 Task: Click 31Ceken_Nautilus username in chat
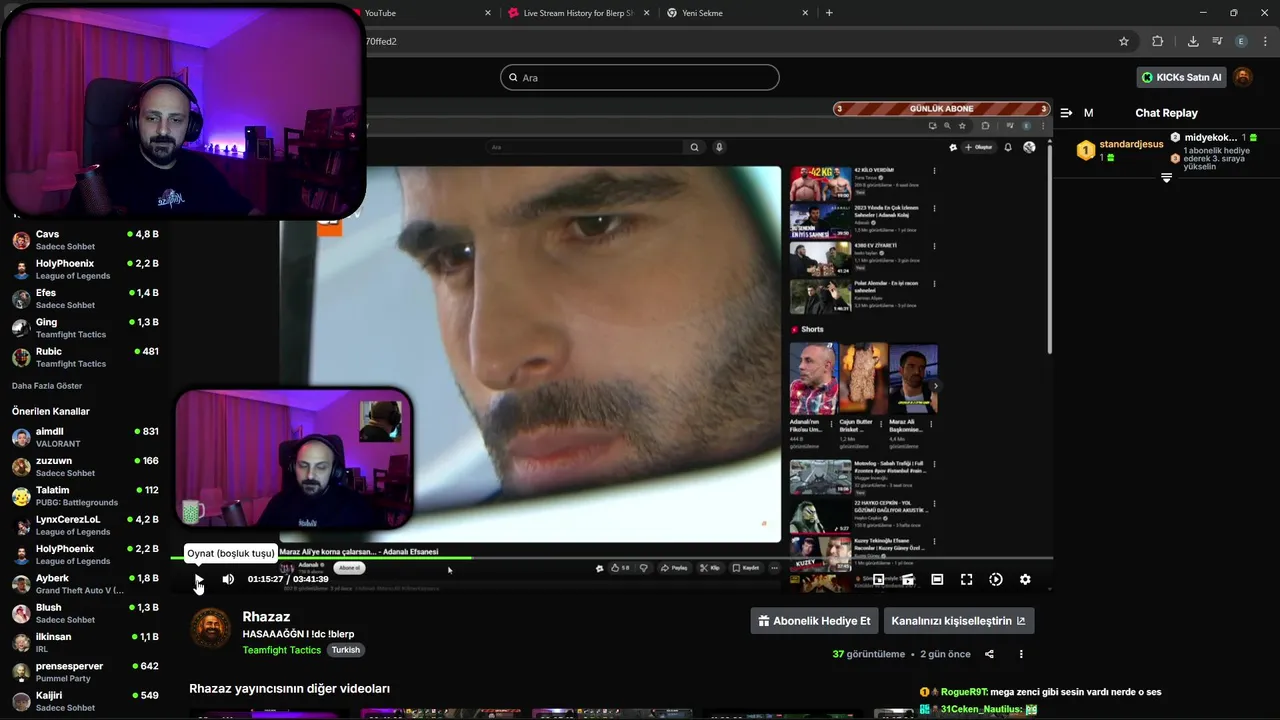(981, 709)
